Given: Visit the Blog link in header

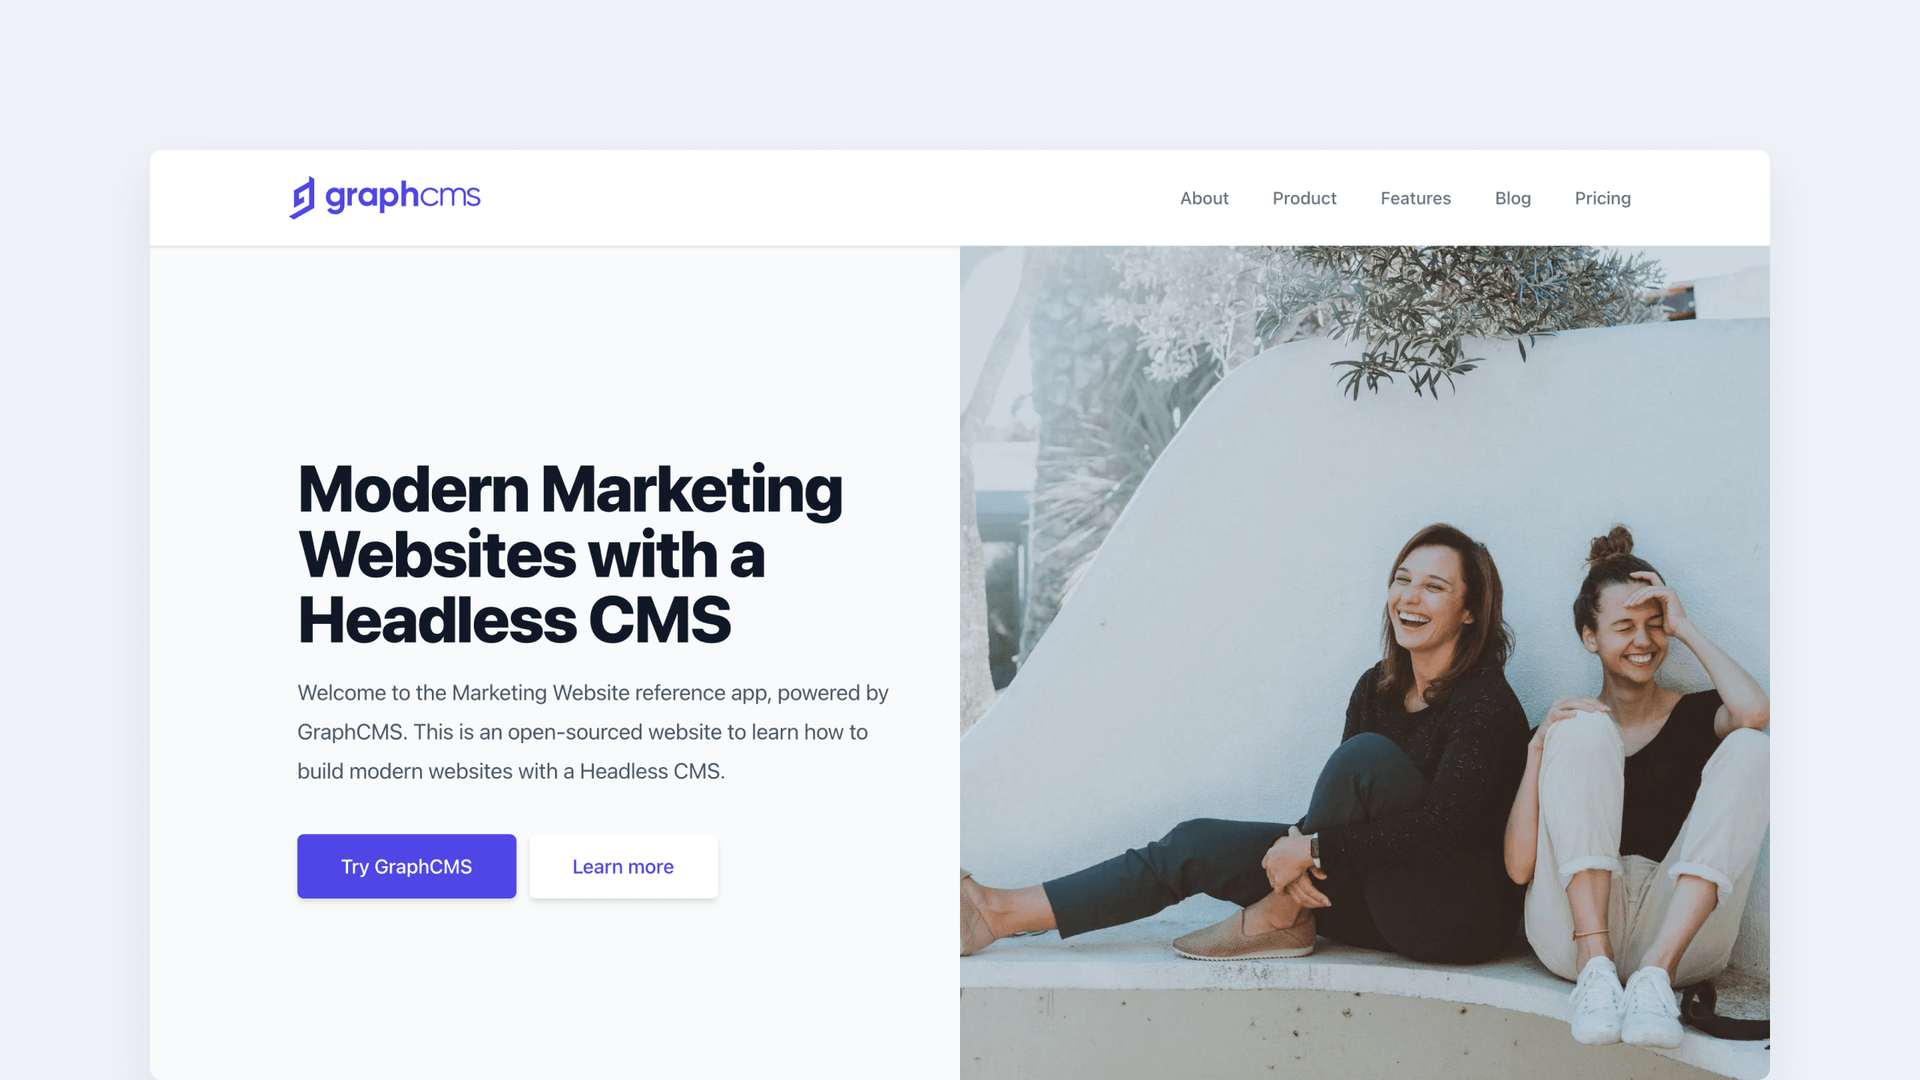Looking at the screenshot, I should tap(1512, 198).
